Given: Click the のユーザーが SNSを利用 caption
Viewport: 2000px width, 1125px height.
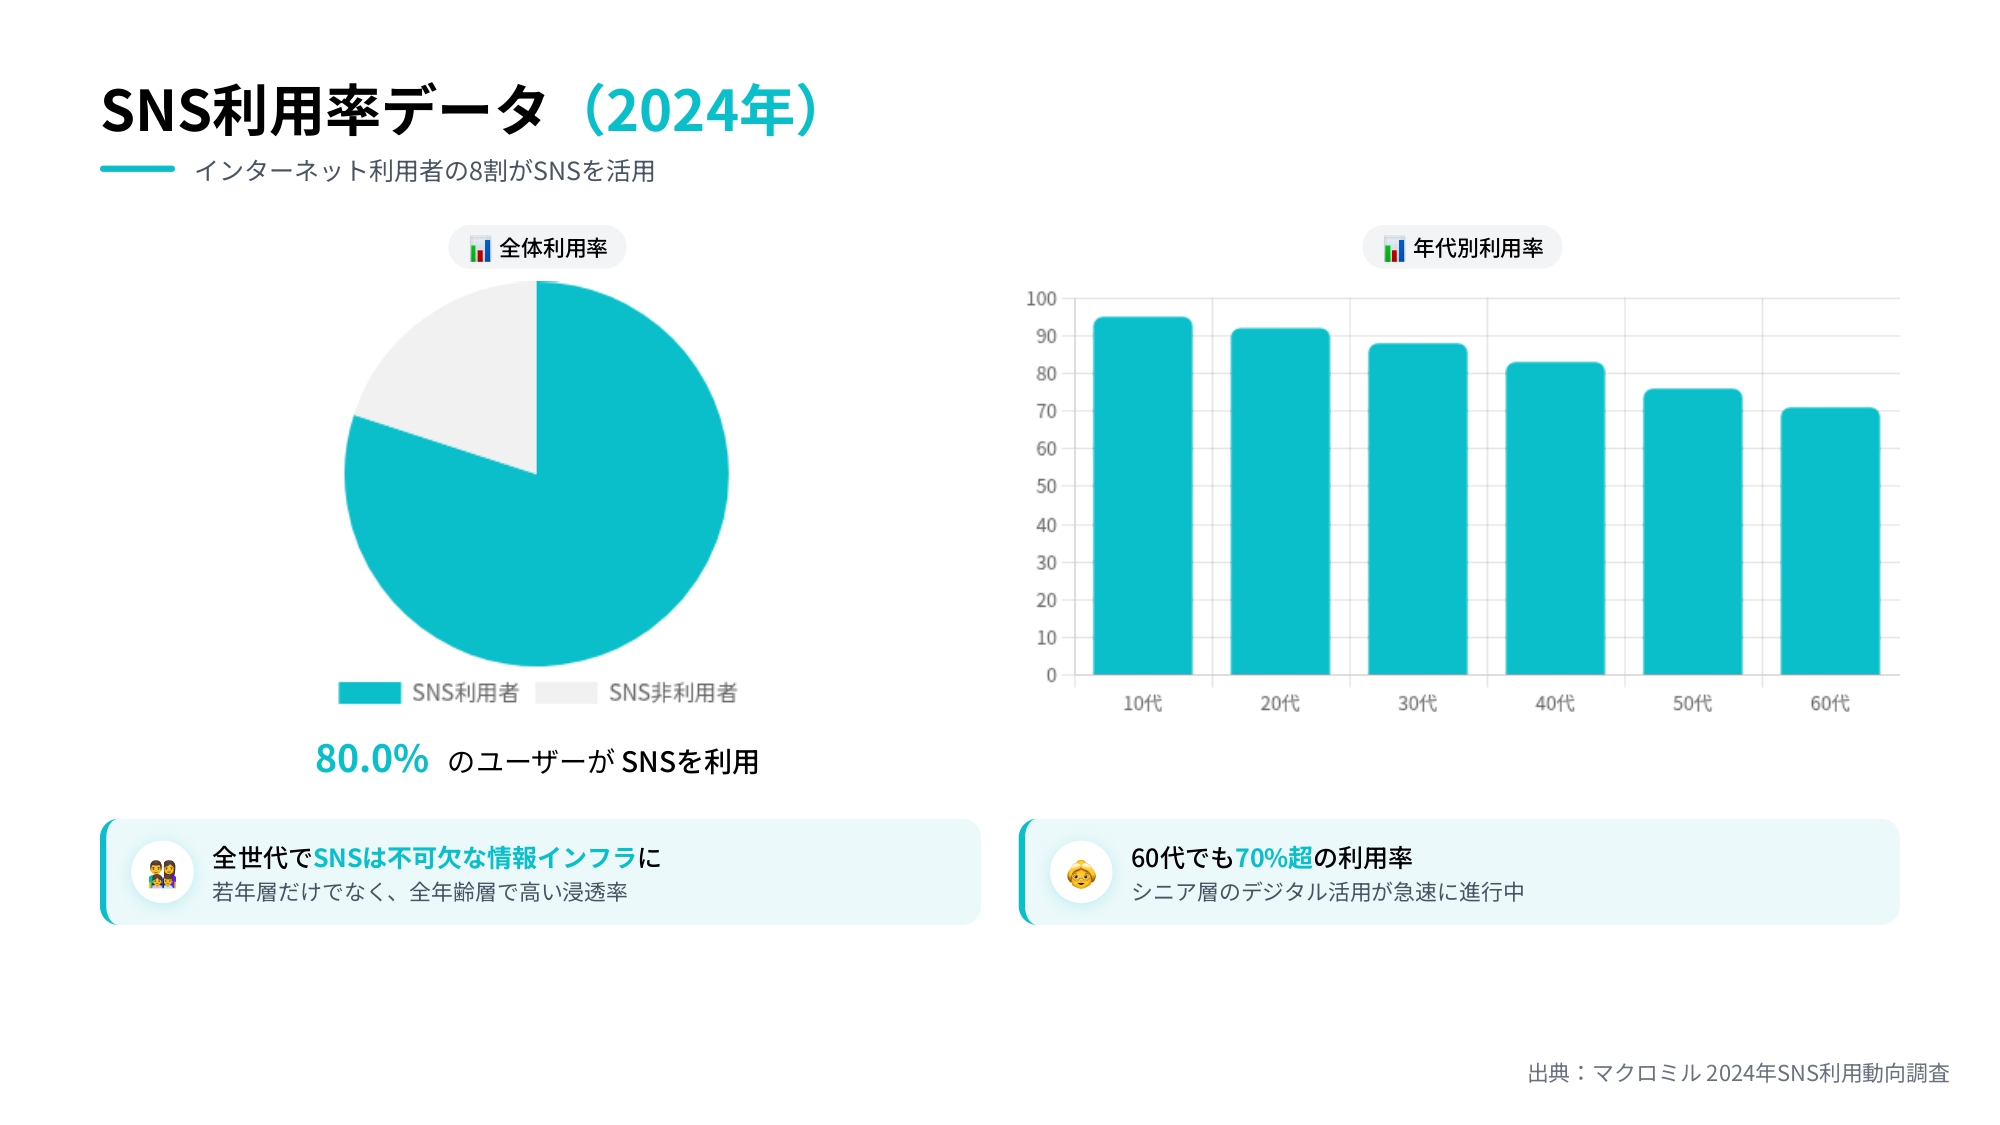Looking at the screenshot, I should coord(603,762).
